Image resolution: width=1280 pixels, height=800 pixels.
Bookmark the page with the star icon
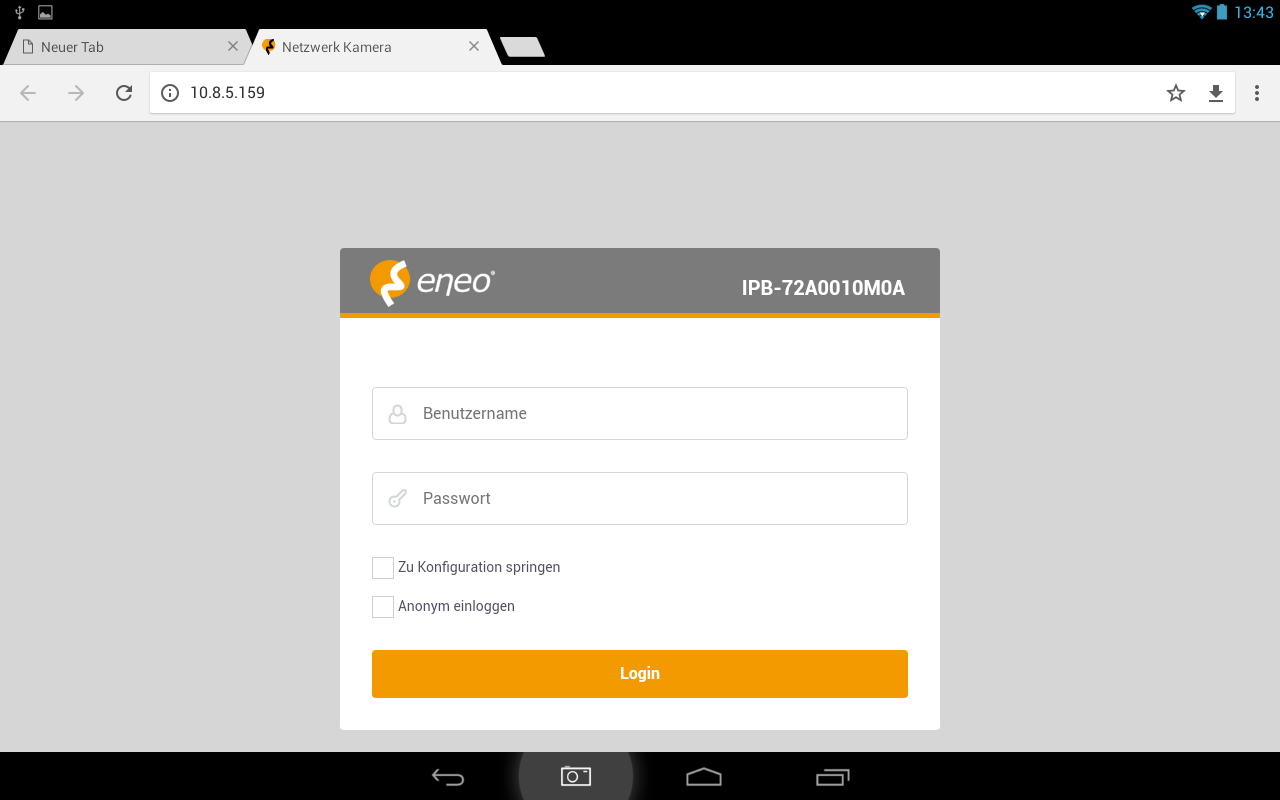pyautogui.click(x=1176, y=93)
